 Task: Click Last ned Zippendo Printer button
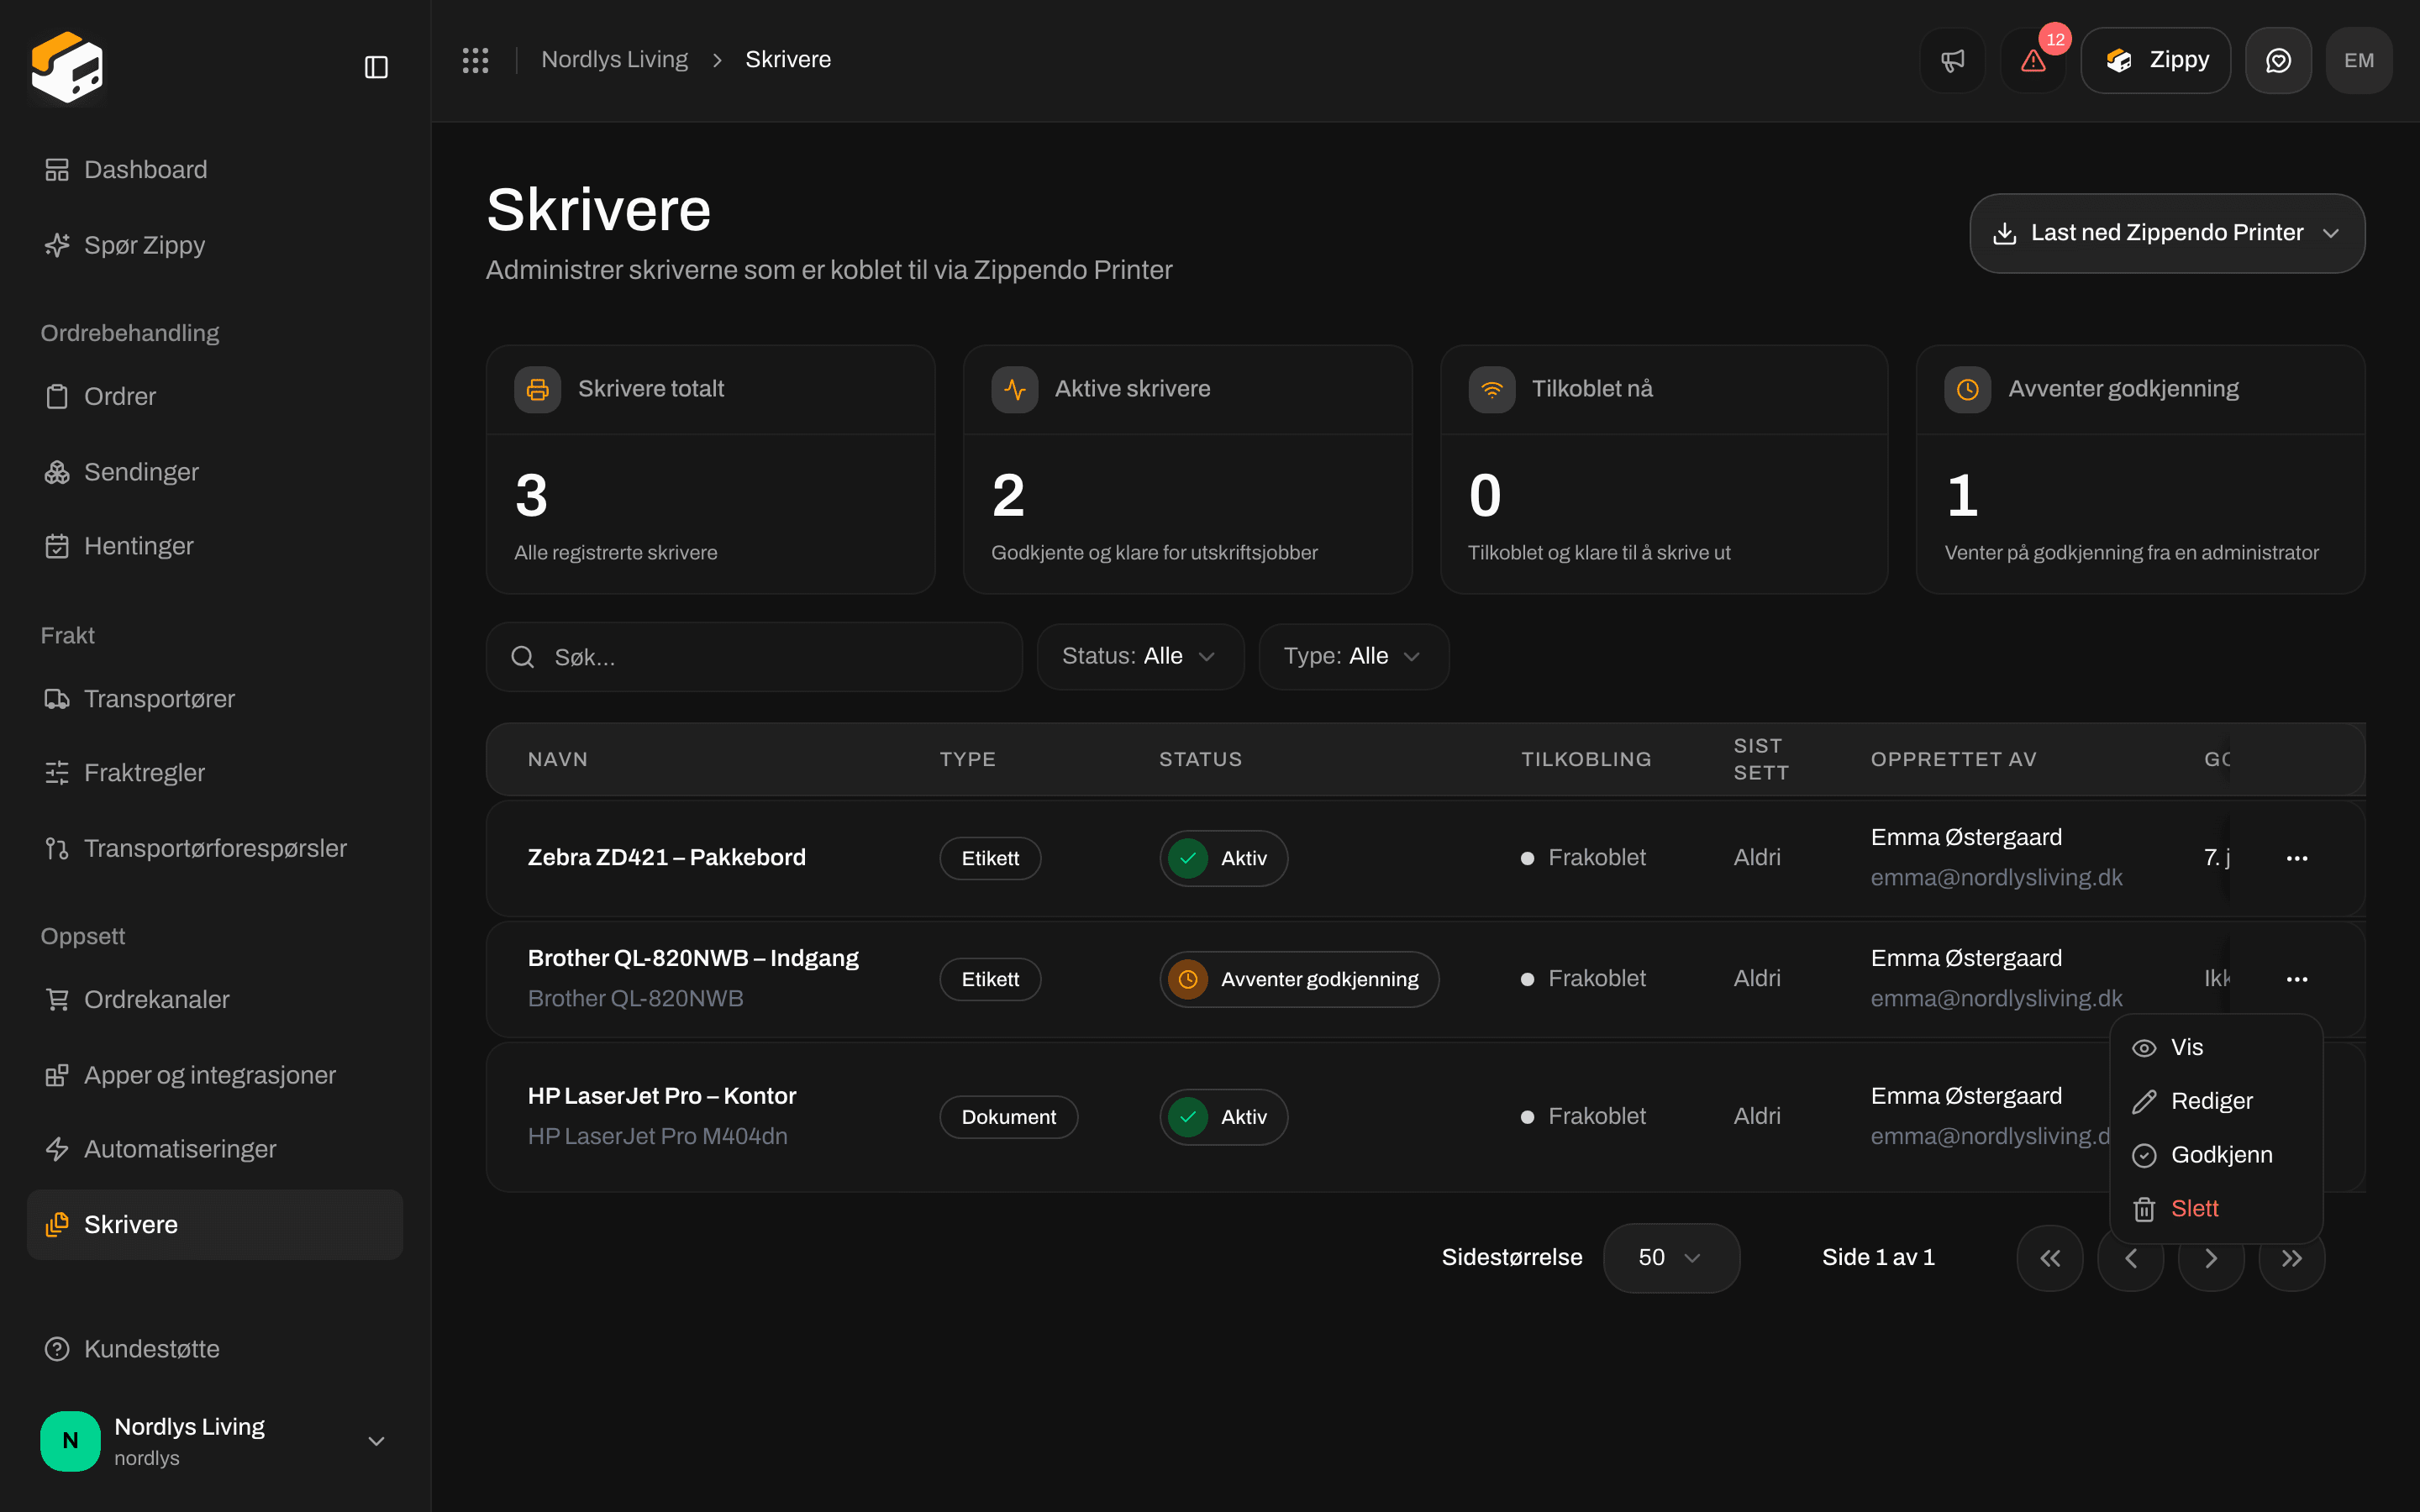tap(2167, 233)
